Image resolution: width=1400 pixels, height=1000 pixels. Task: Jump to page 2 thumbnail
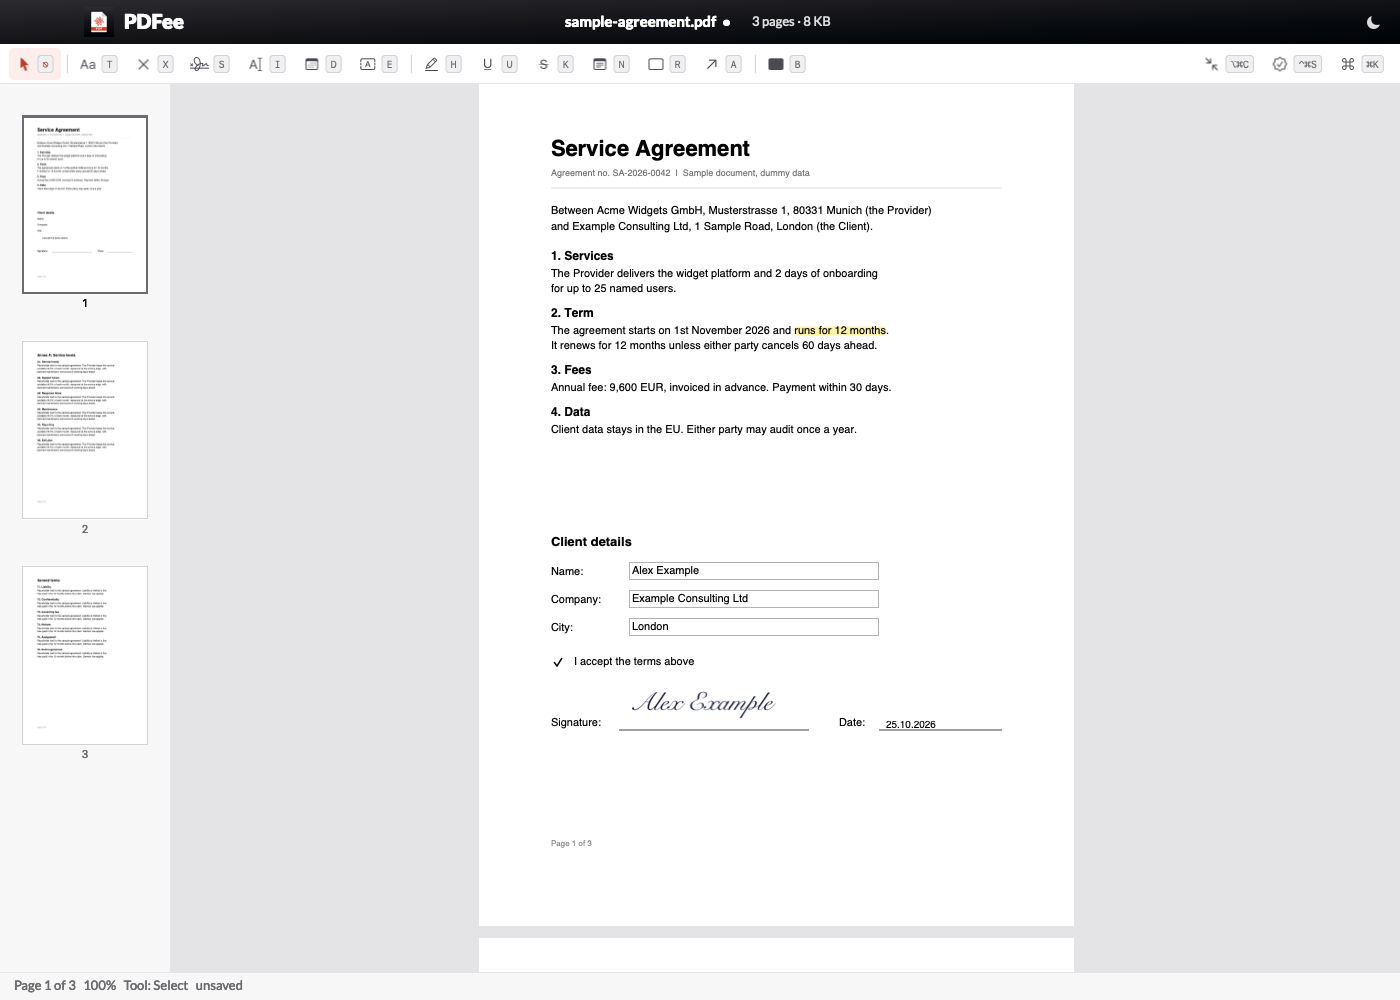pyautogui.click(x=85, y=430)
